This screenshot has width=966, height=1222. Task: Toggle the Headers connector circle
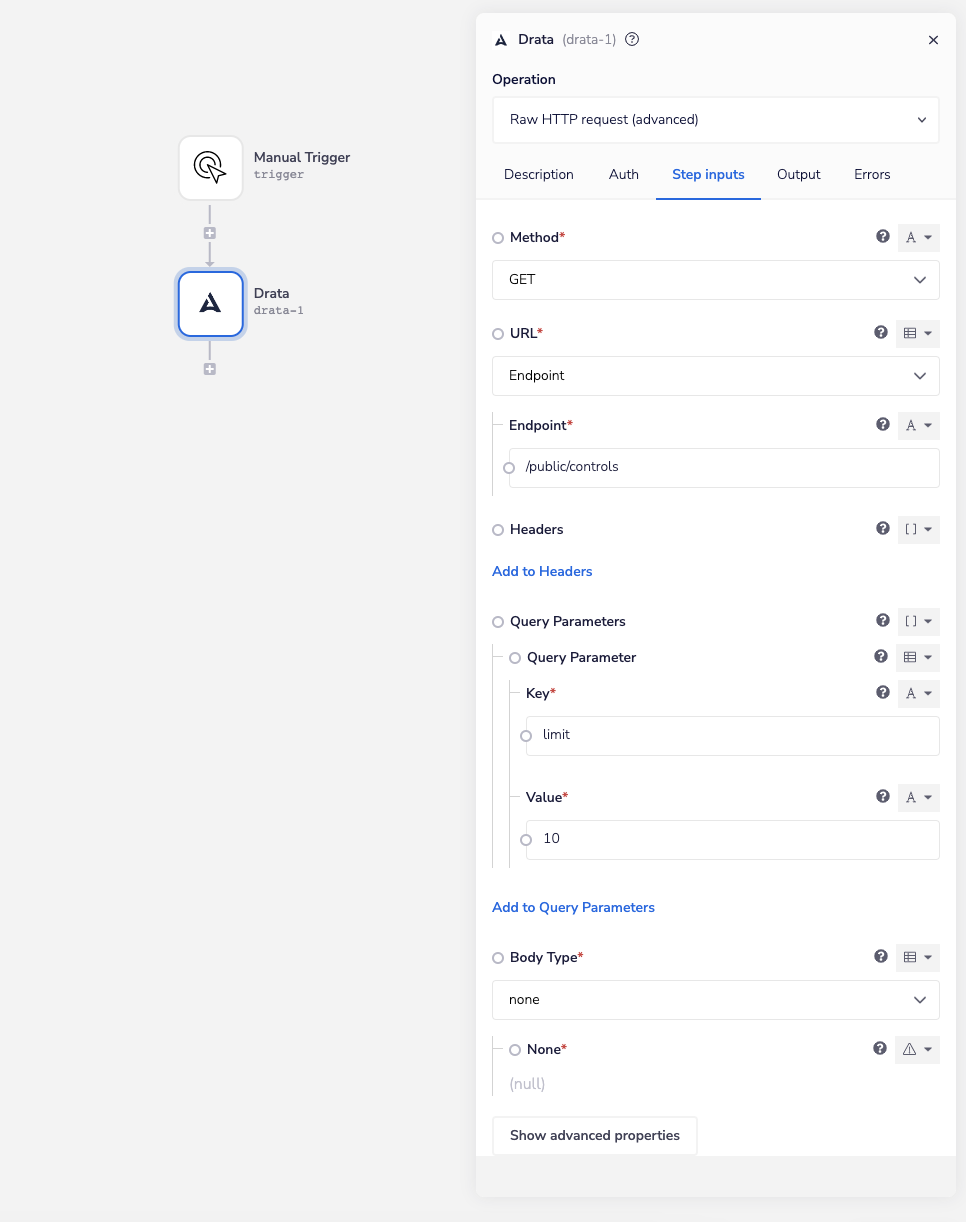[x=498, y=530]
